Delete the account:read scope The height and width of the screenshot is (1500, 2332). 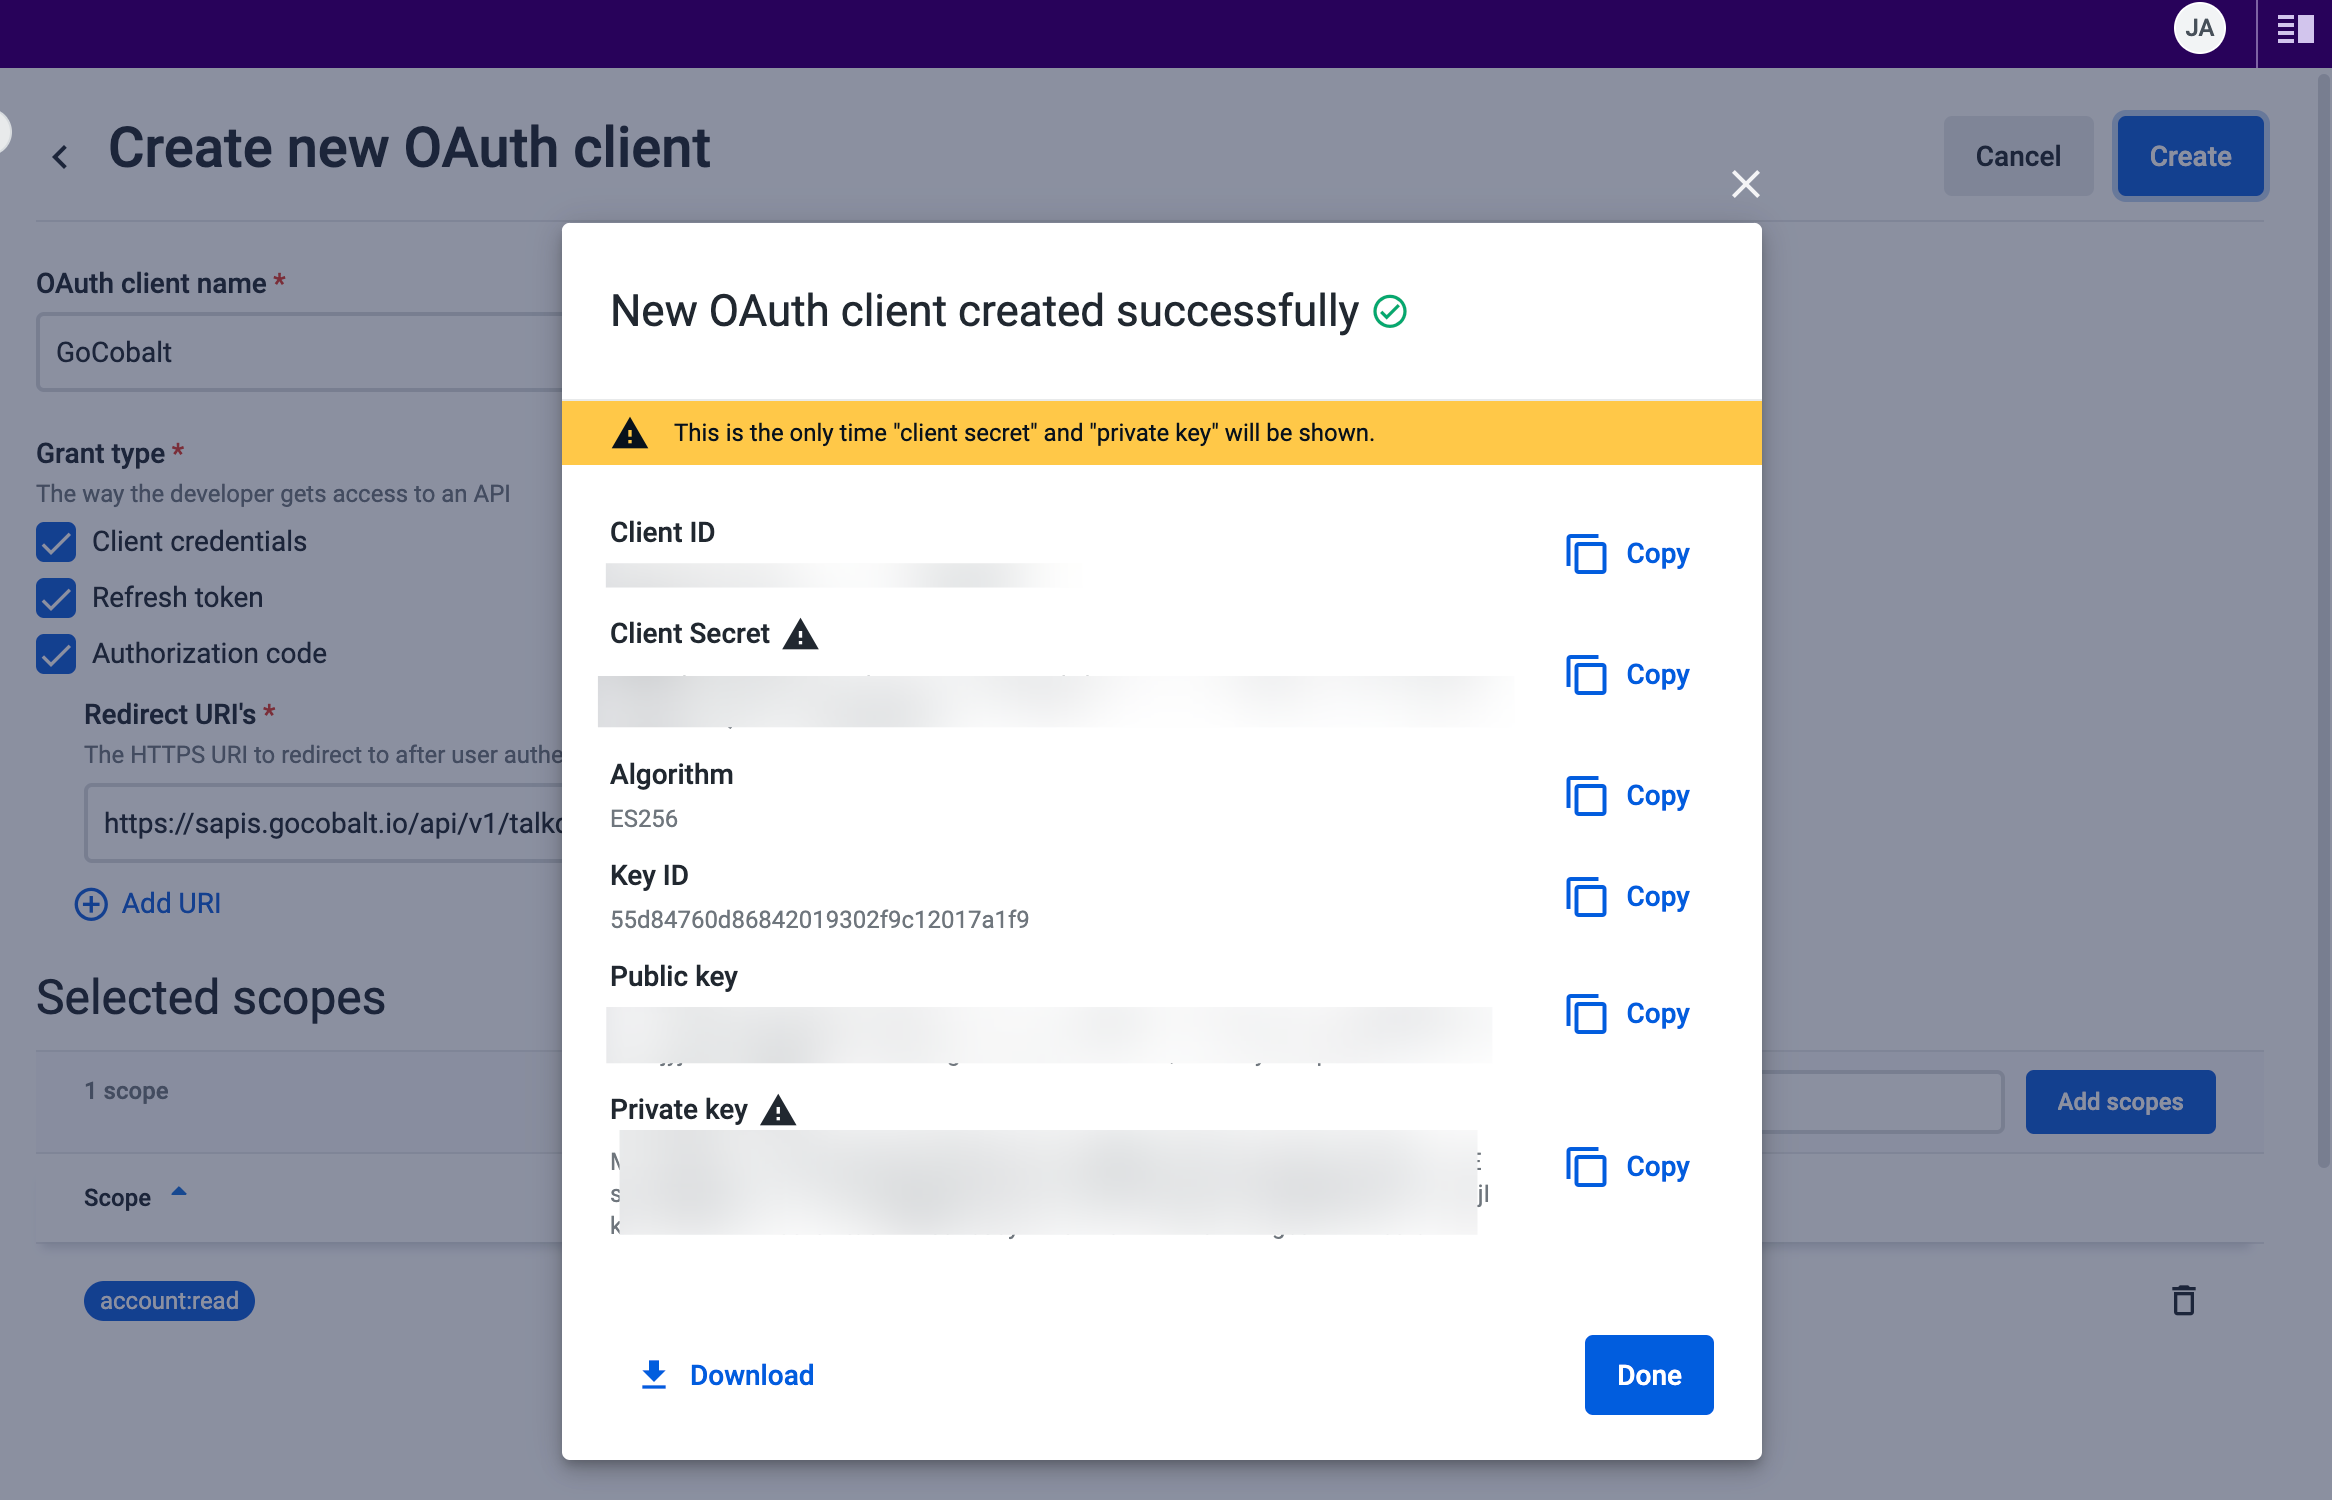click(2183, 1300)
